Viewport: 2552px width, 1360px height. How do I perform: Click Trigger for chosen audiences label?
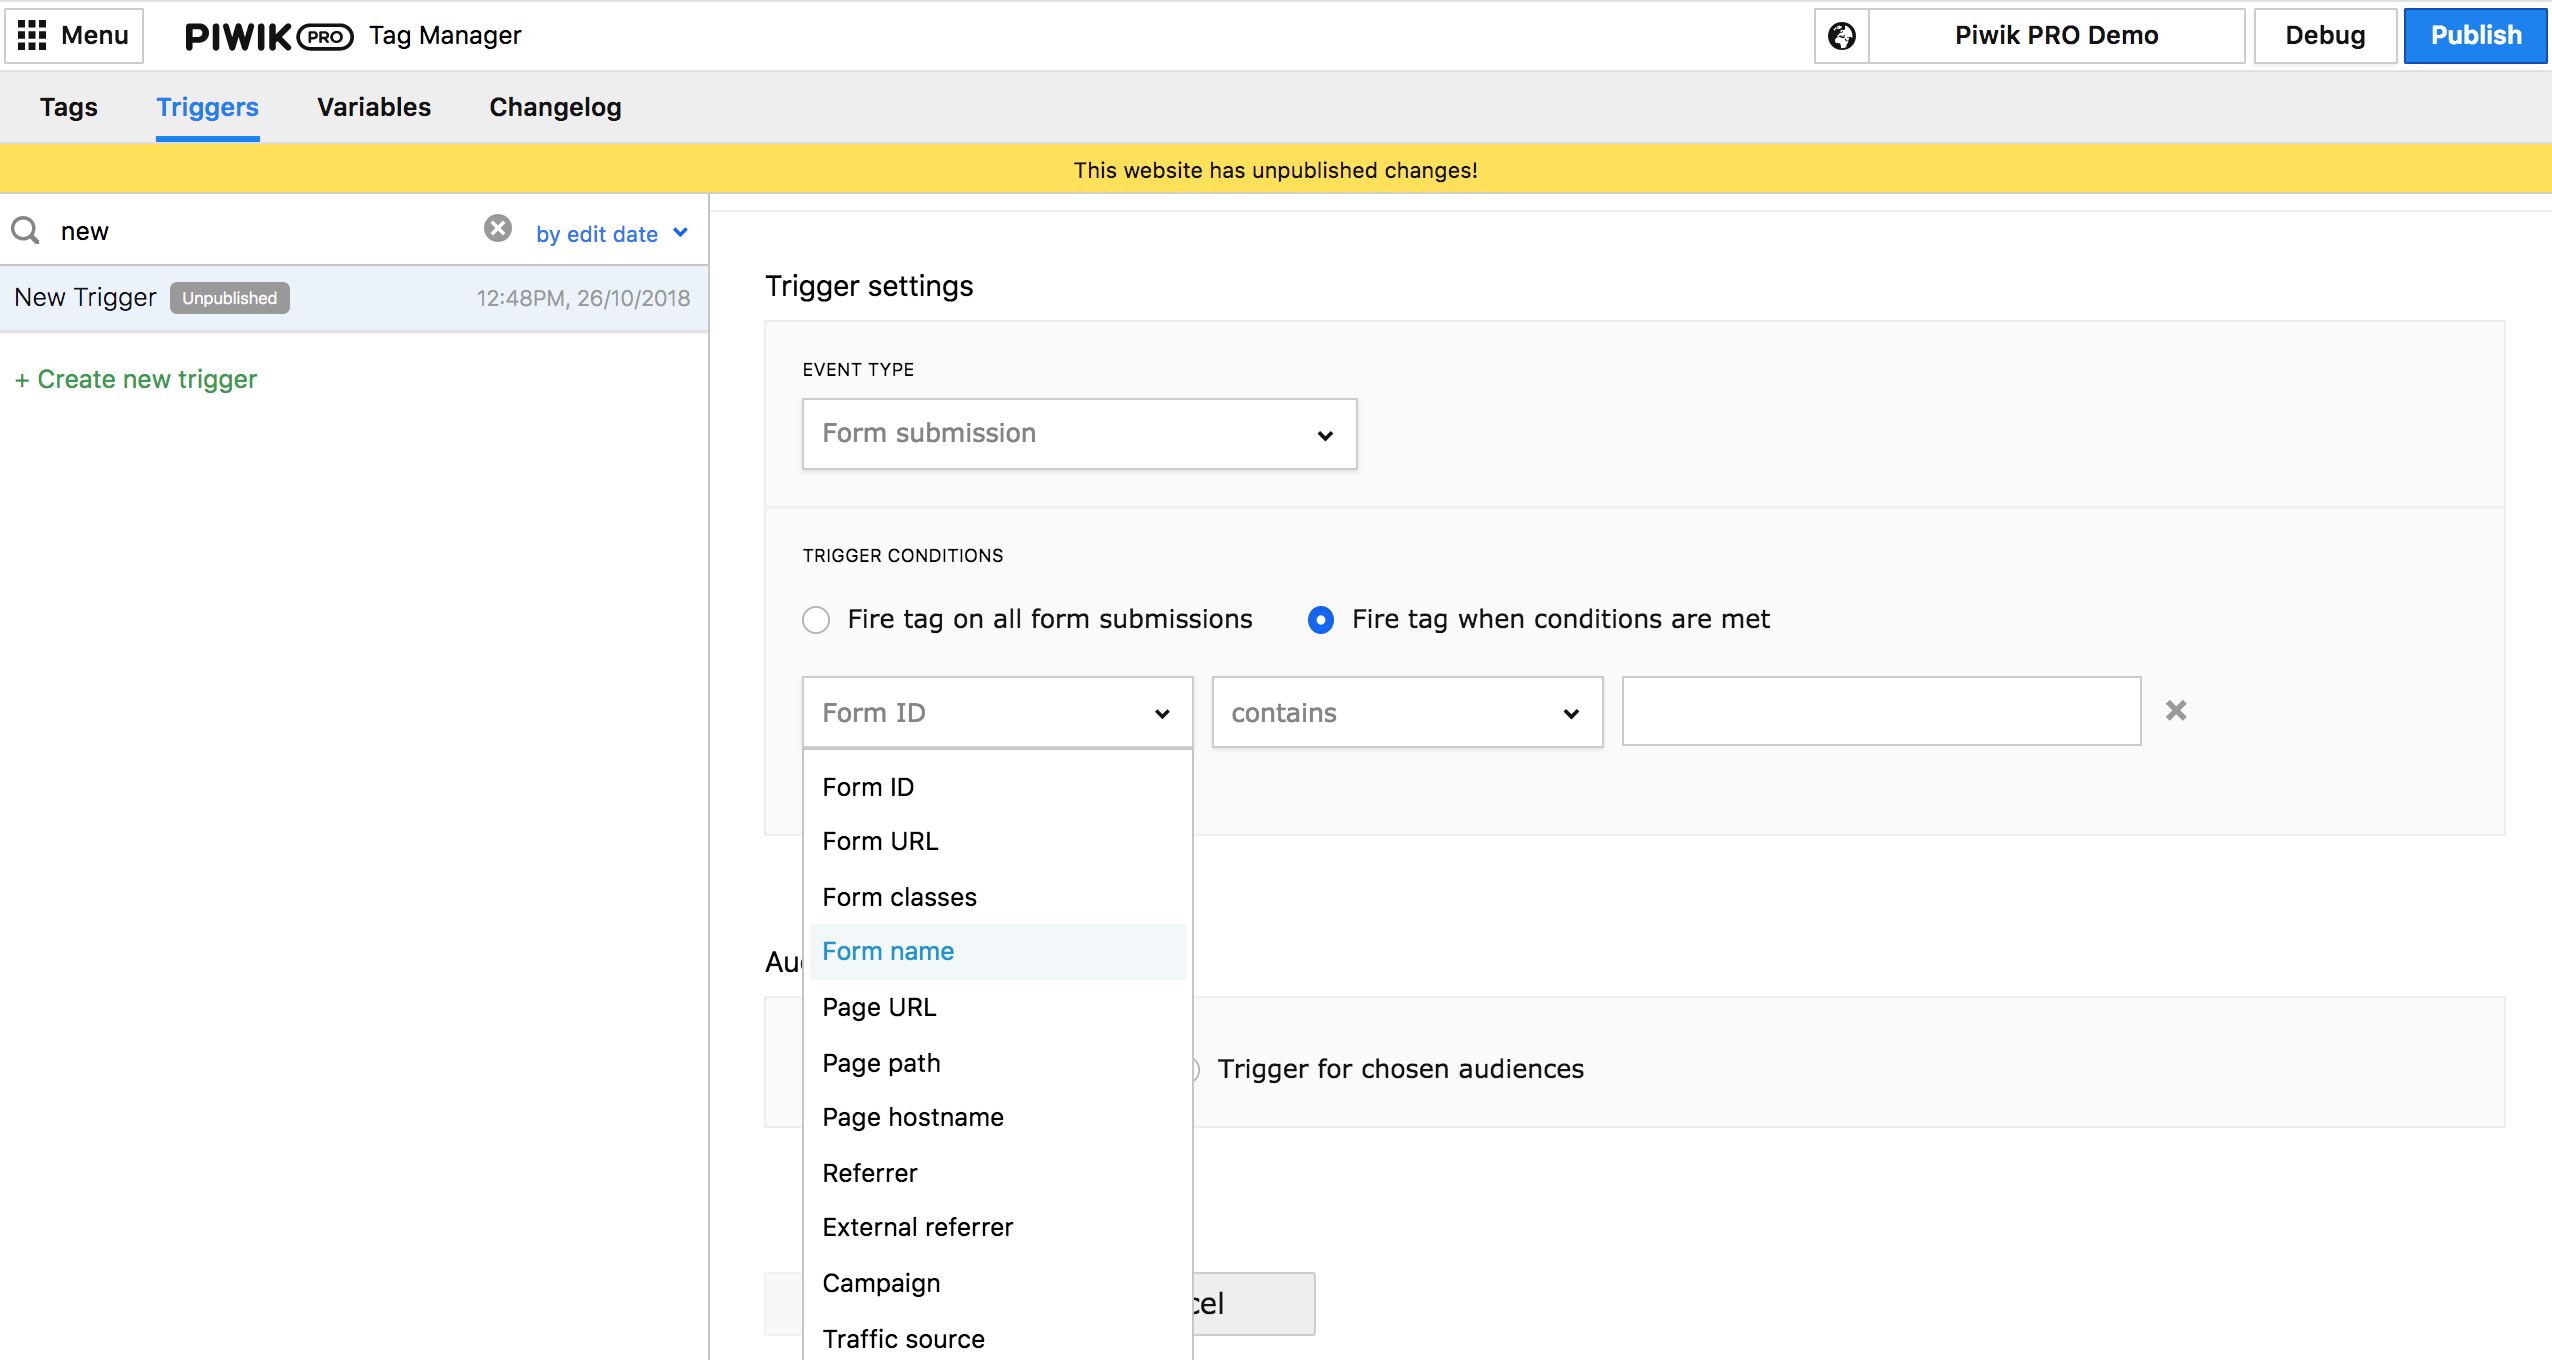tap(1400, 1069)
